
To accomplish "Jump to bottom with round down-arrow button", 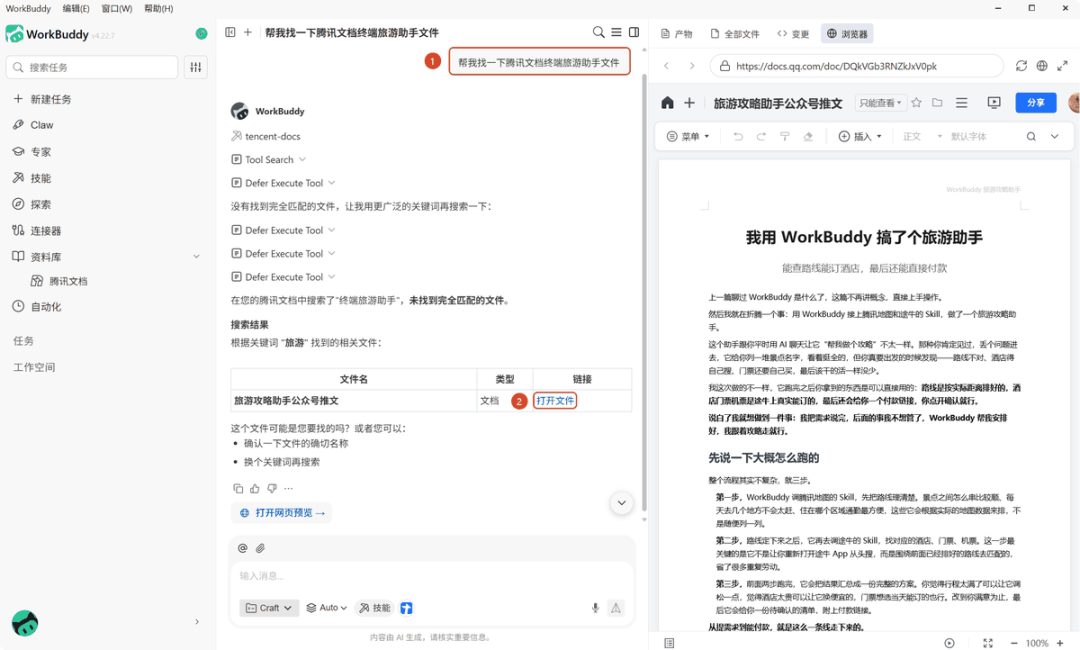I will click(621, 503).
